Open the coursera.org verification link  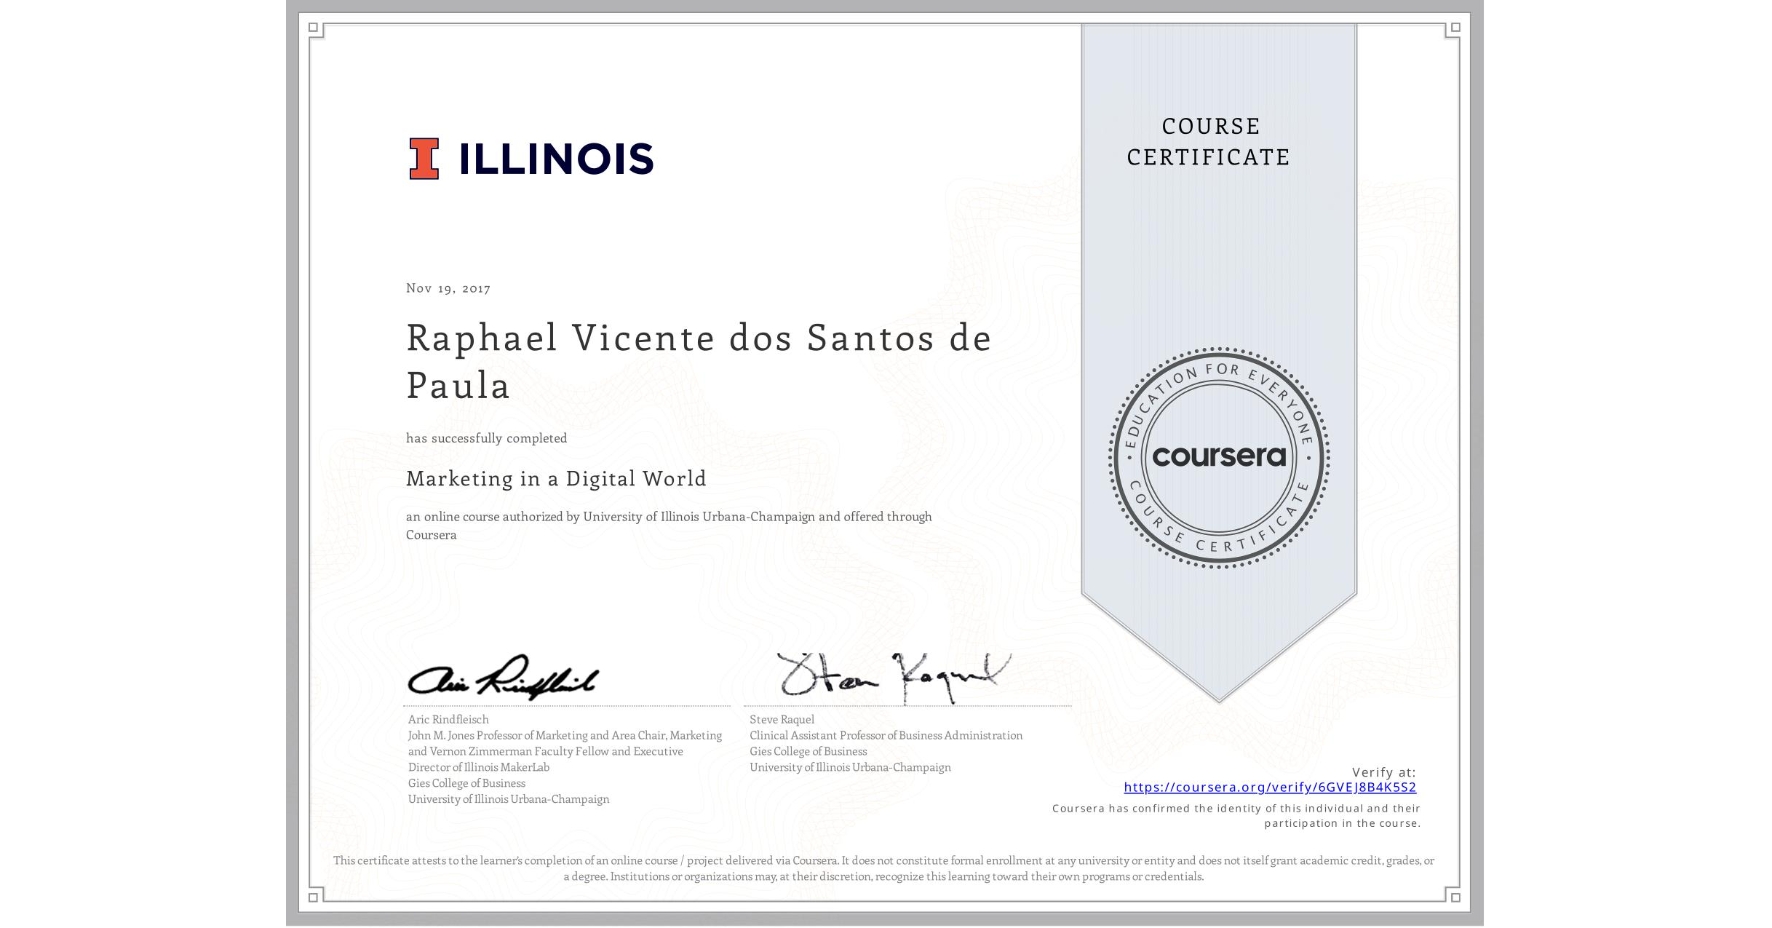[1270, 787]
